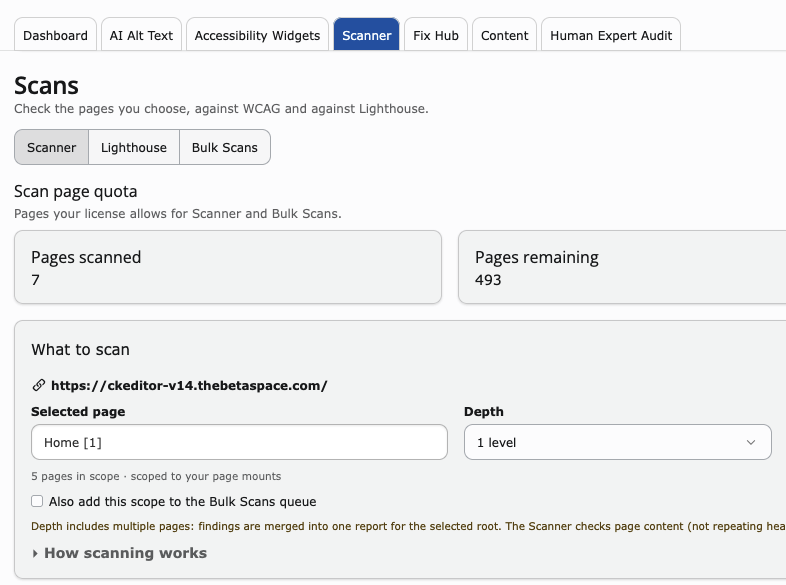Select the Scanner main tab
Image resolution: width=786 pixels, height=585 pixels.
(366, 35)
